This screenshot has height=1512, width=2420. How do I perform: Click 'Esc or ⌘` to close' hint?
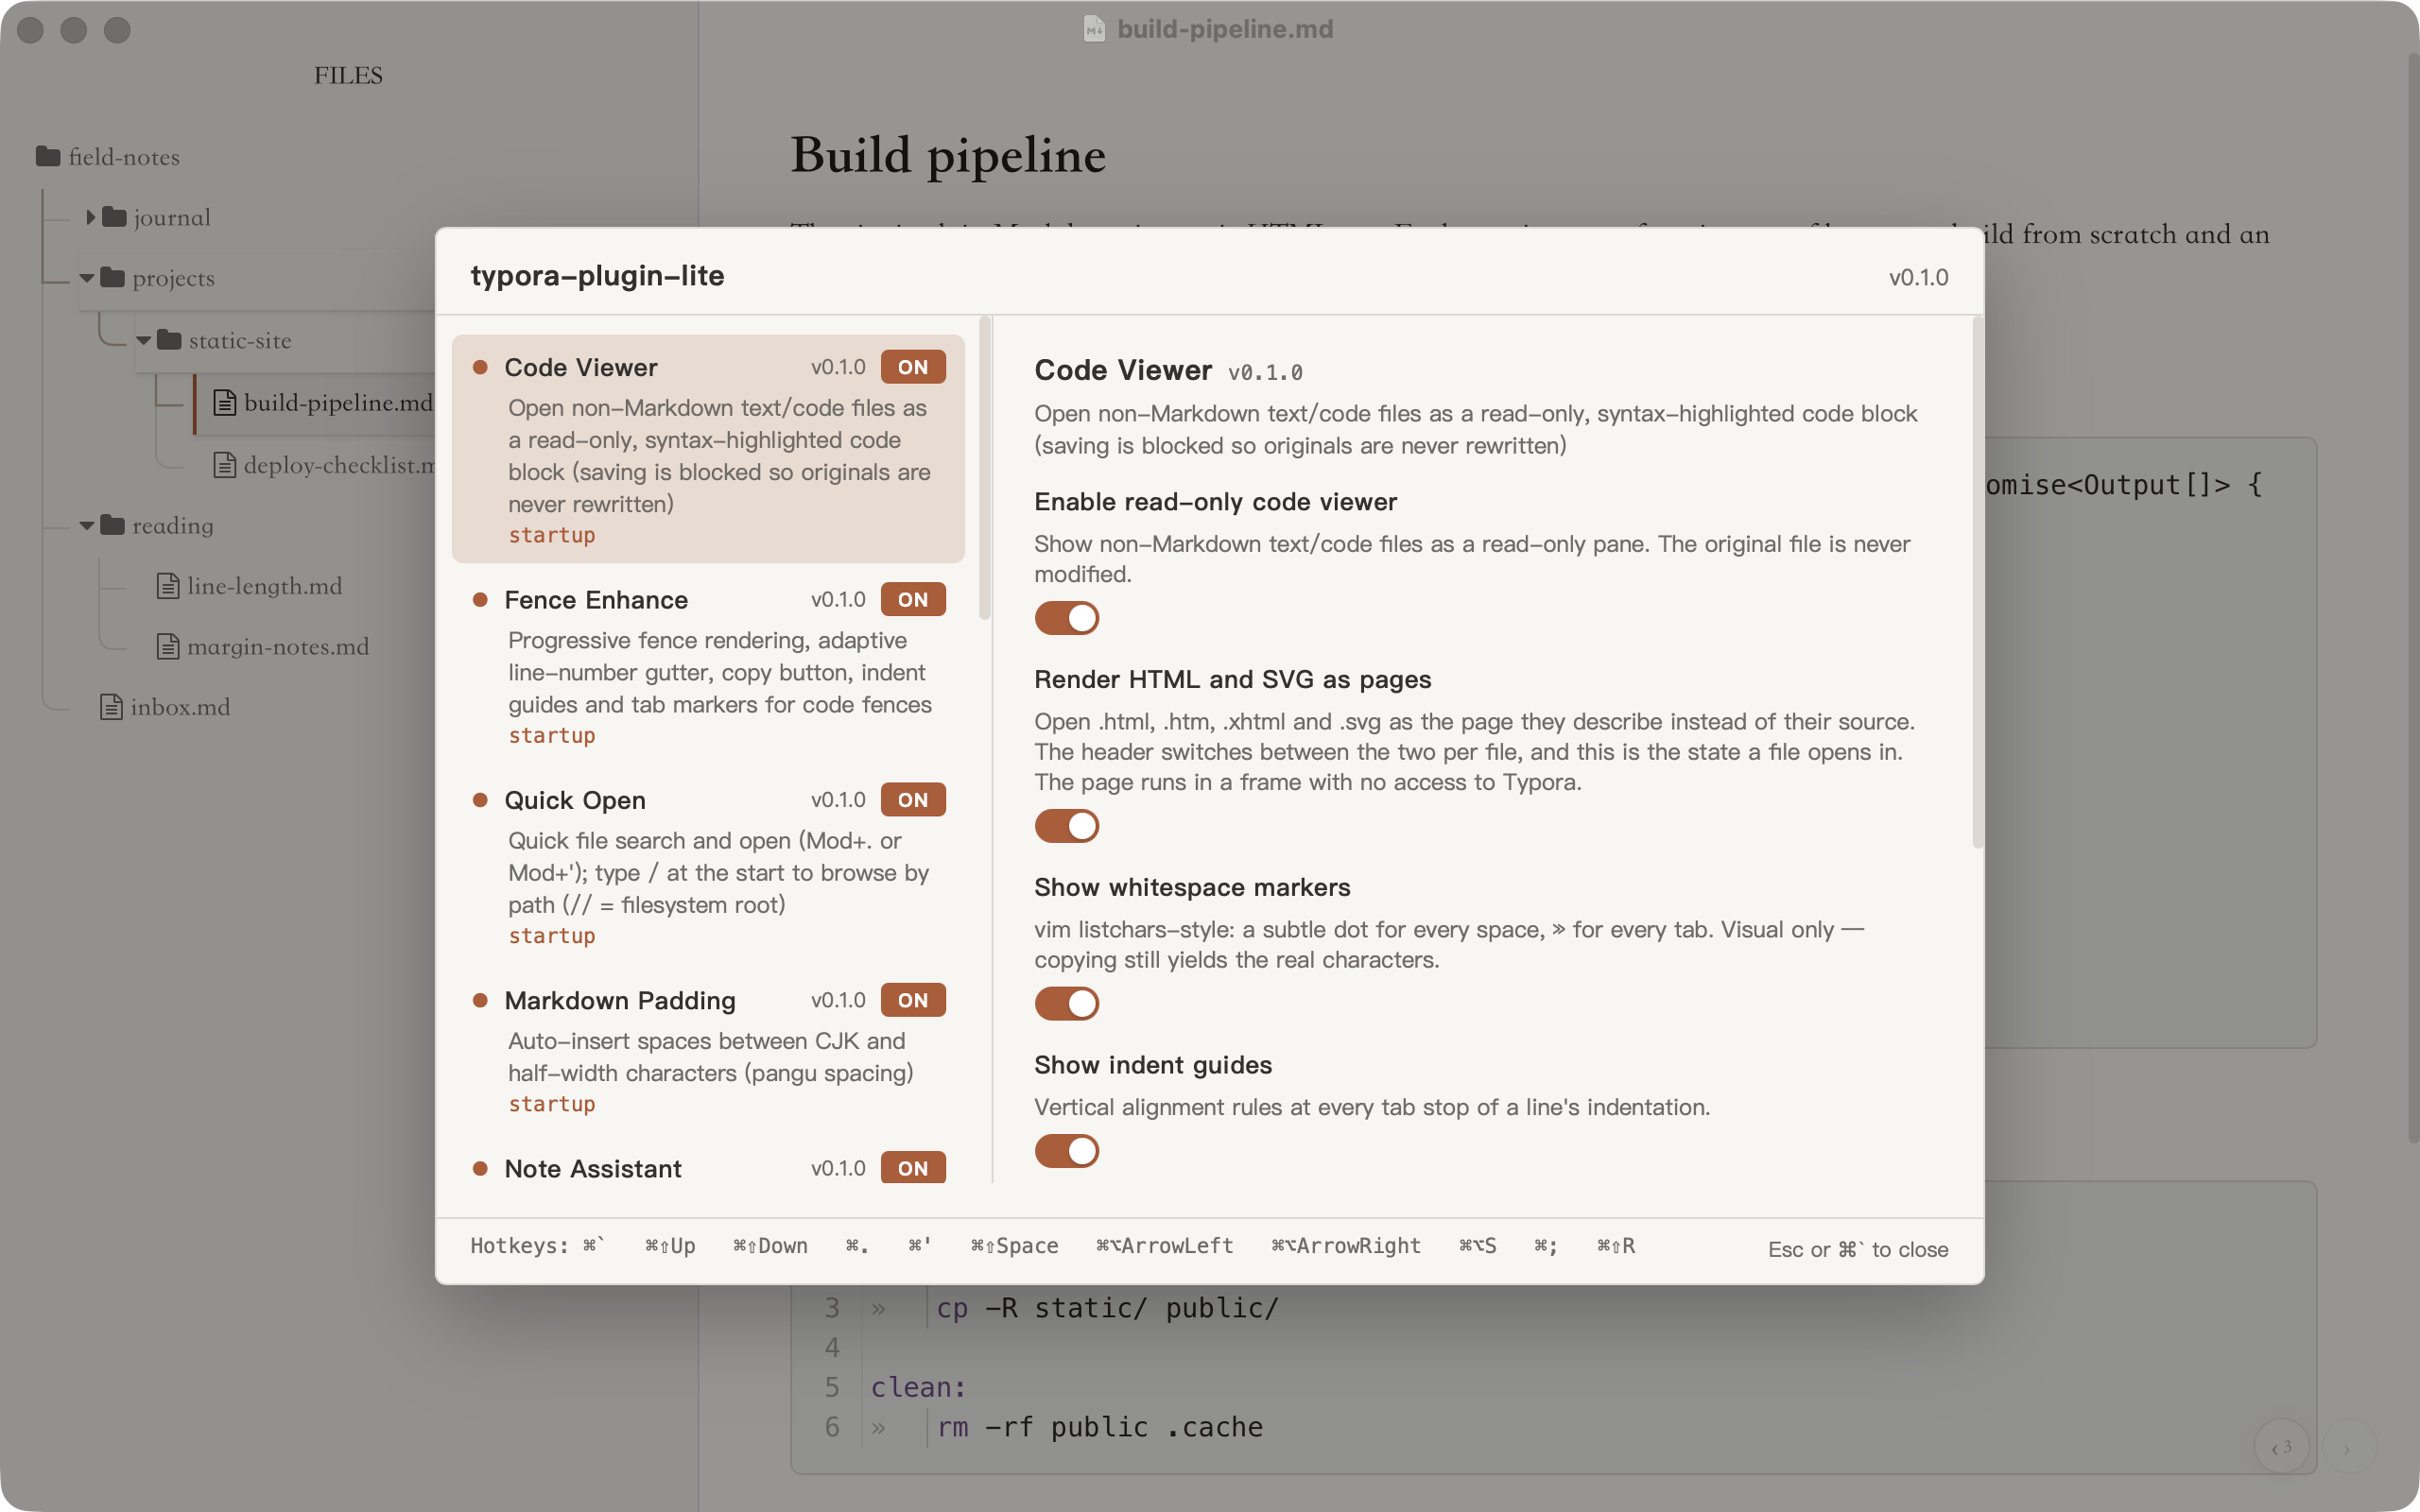(1858, 1249)
